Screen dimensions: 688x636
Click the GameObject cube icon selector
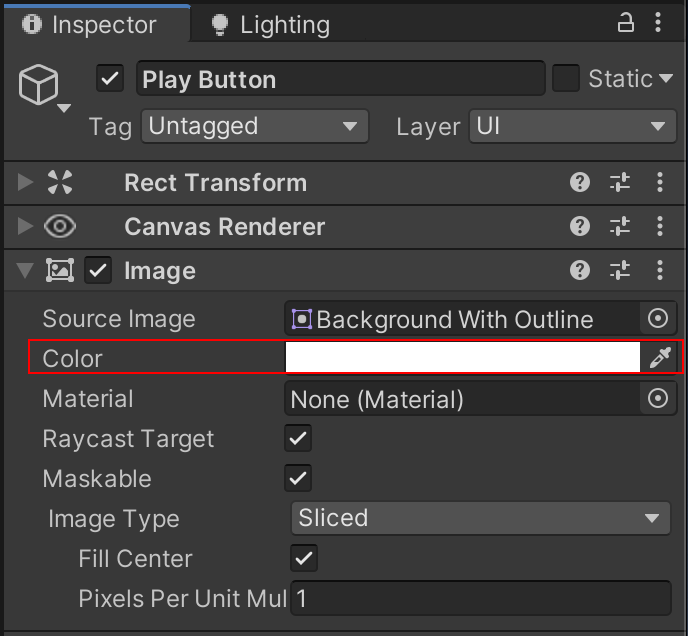(43, 89)
